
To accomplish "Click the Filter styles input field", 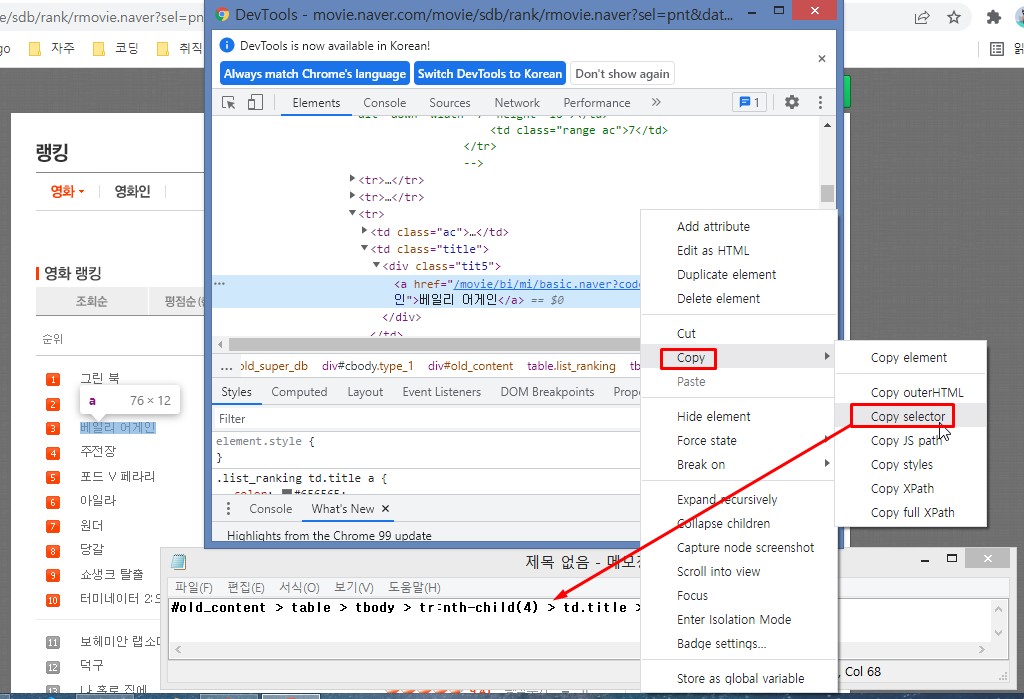I will coord(426,419).
